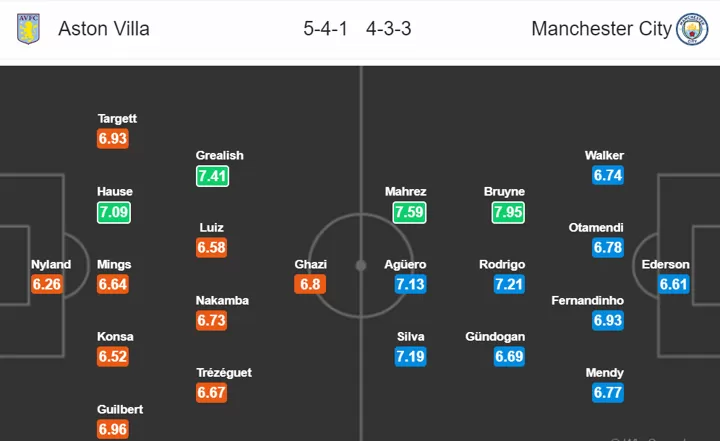Click the Targett player name
Screen dimensions: 720x441
[x=117, y=119]
